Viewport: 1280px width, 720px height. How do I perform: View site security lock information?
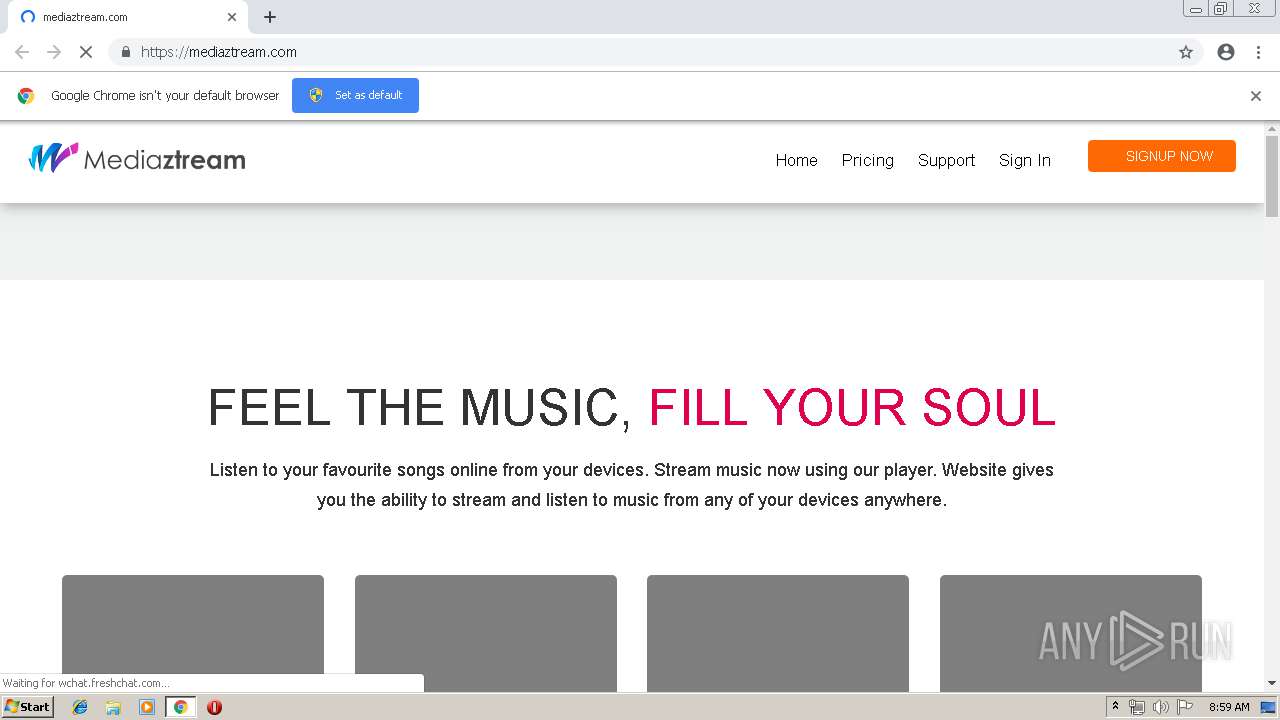coord(125,52)
